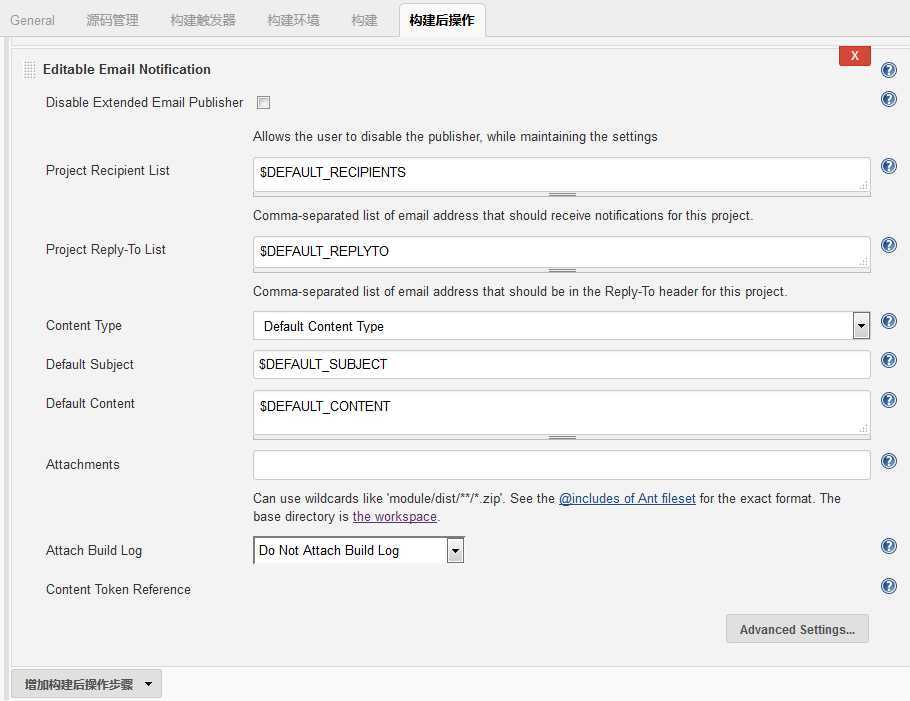Open the Attach Build Log dropdown
This screenshot has width=910, height=701.
[359, 550]
